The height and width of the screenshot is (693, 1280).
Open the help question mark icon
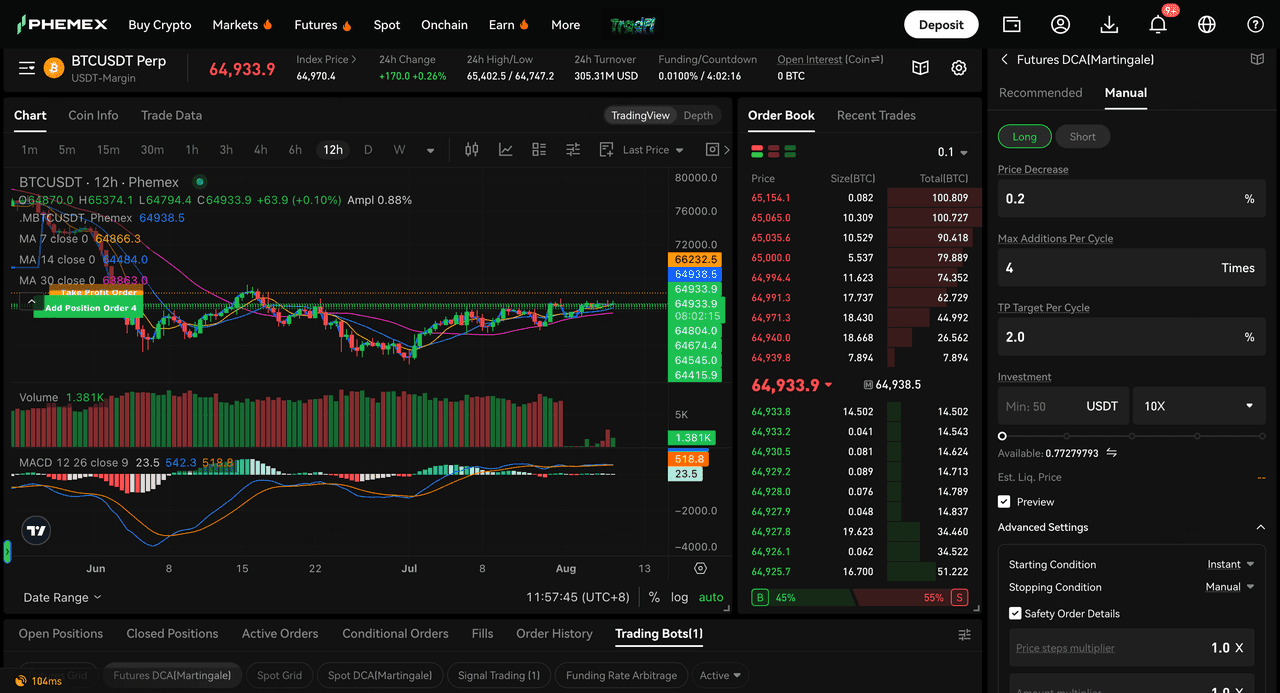(1256, 24)
